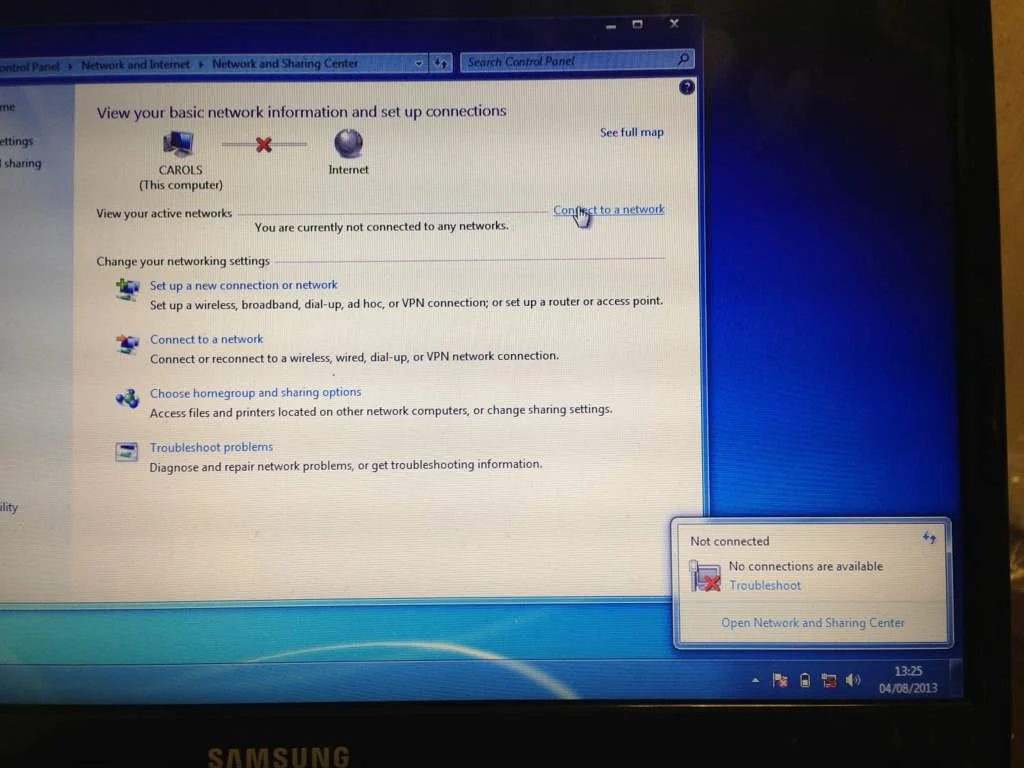Image resolution: width=1024 pixels, height=768 pixels.
Task: Close the Network and Sharing Center window
Action: 674,24
